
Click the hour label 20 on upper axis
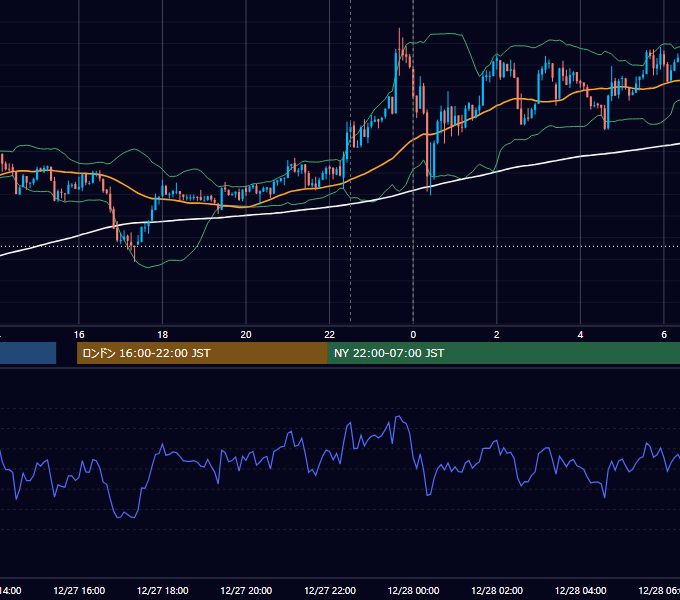(x=246, y=335)
